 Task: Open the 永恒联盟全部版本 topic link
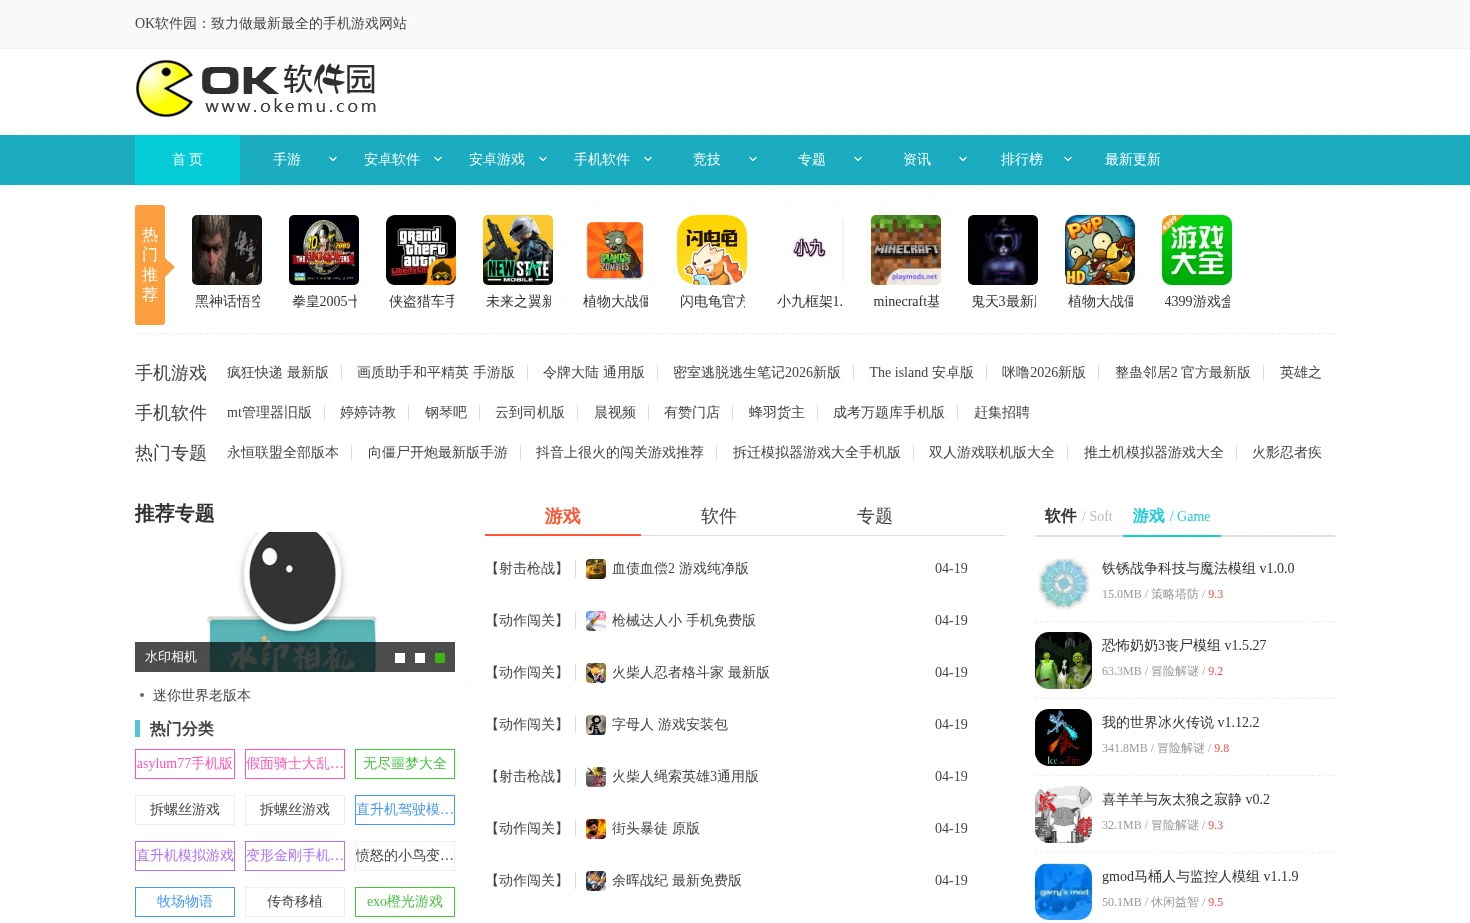283,452
